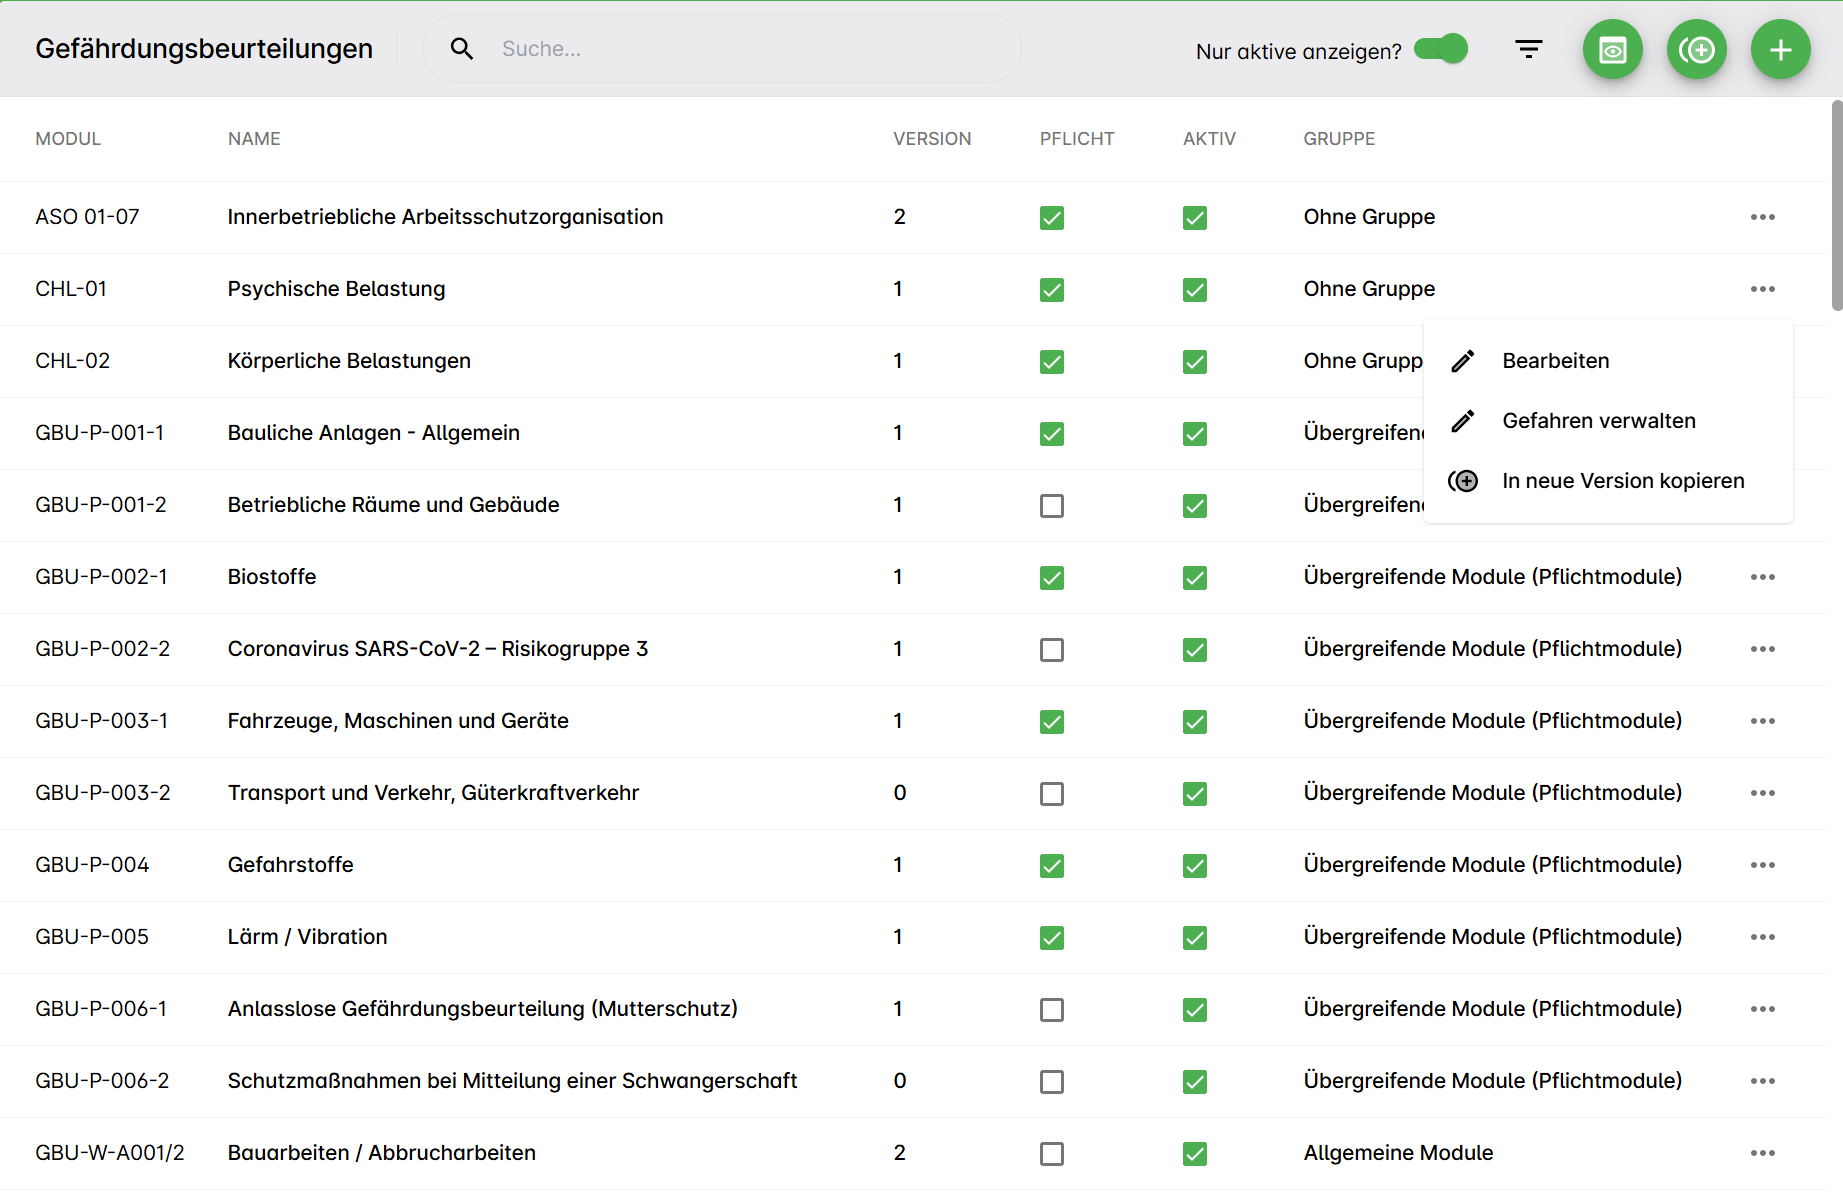Select 'In neue Version kopieren' option
This screenshot has height=1199, width=1843.
[x=1622, y=481]
